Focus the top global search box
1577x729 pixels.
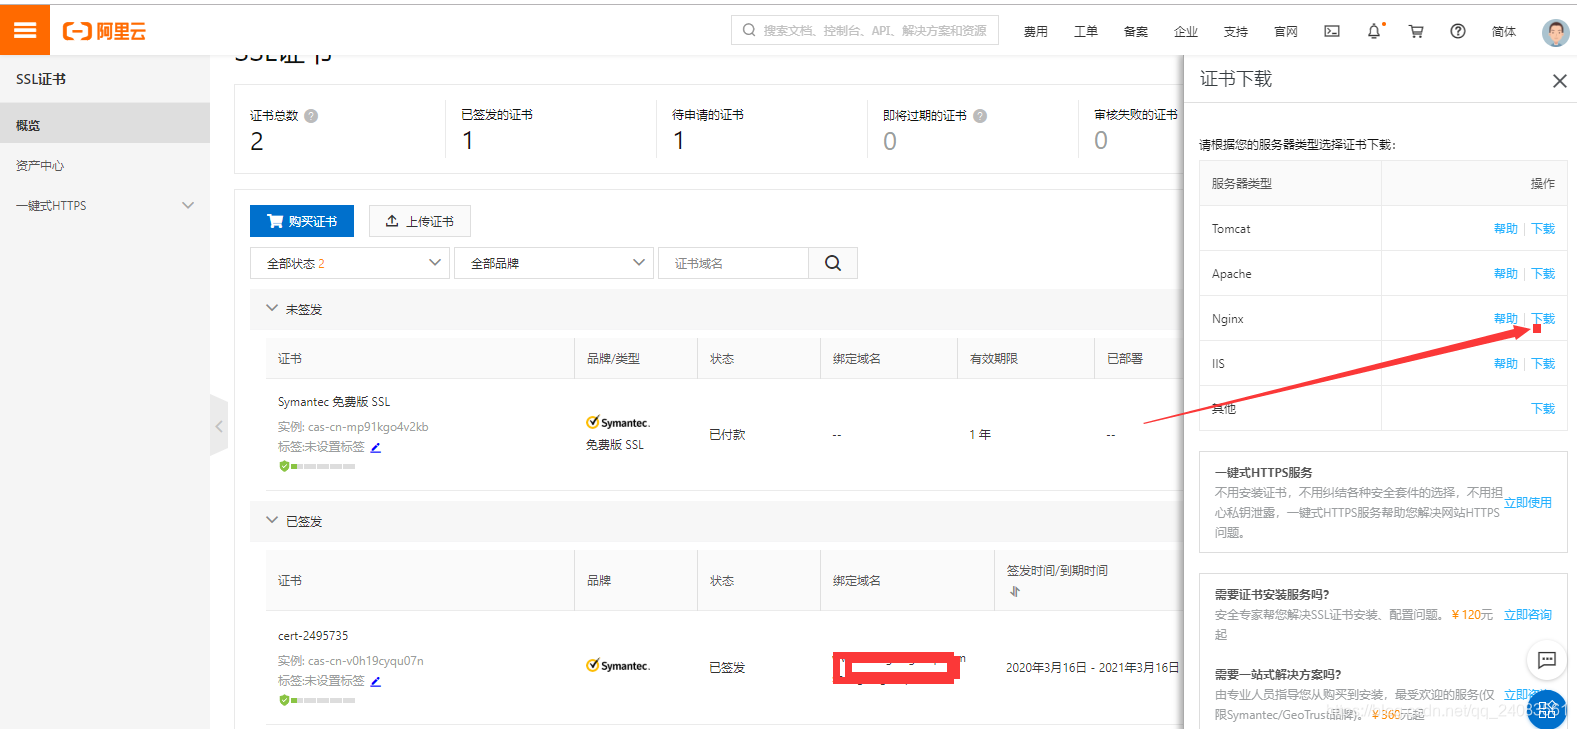coord(865,30)
